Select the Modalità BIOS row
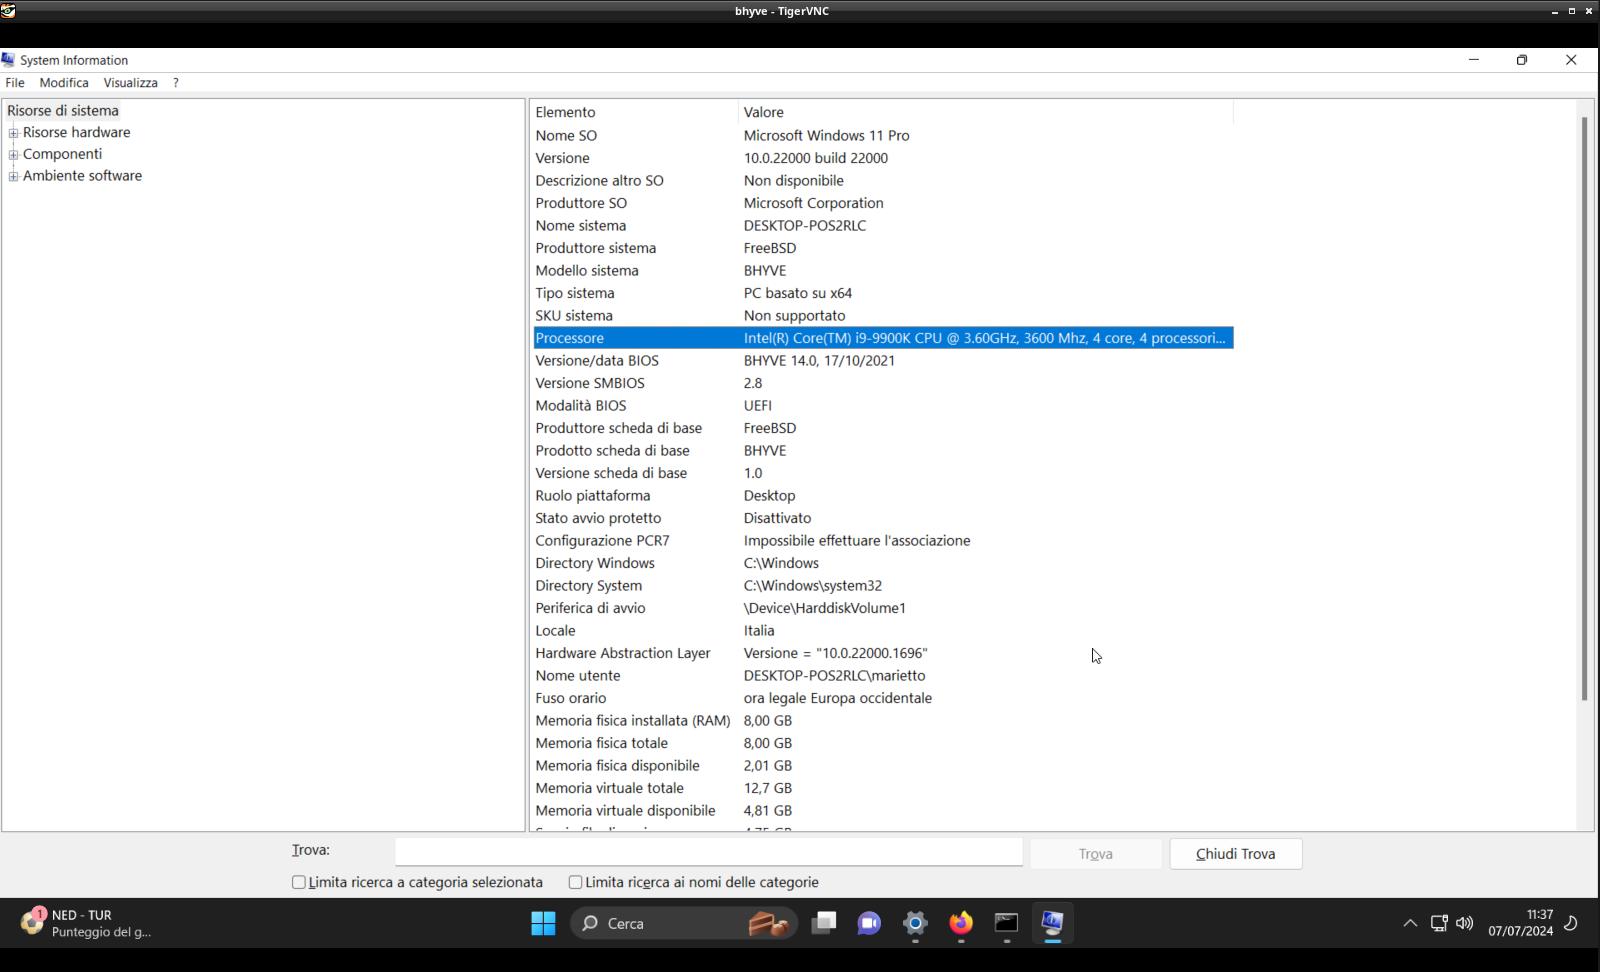The image size is (1600, 972). coord(883,406)
